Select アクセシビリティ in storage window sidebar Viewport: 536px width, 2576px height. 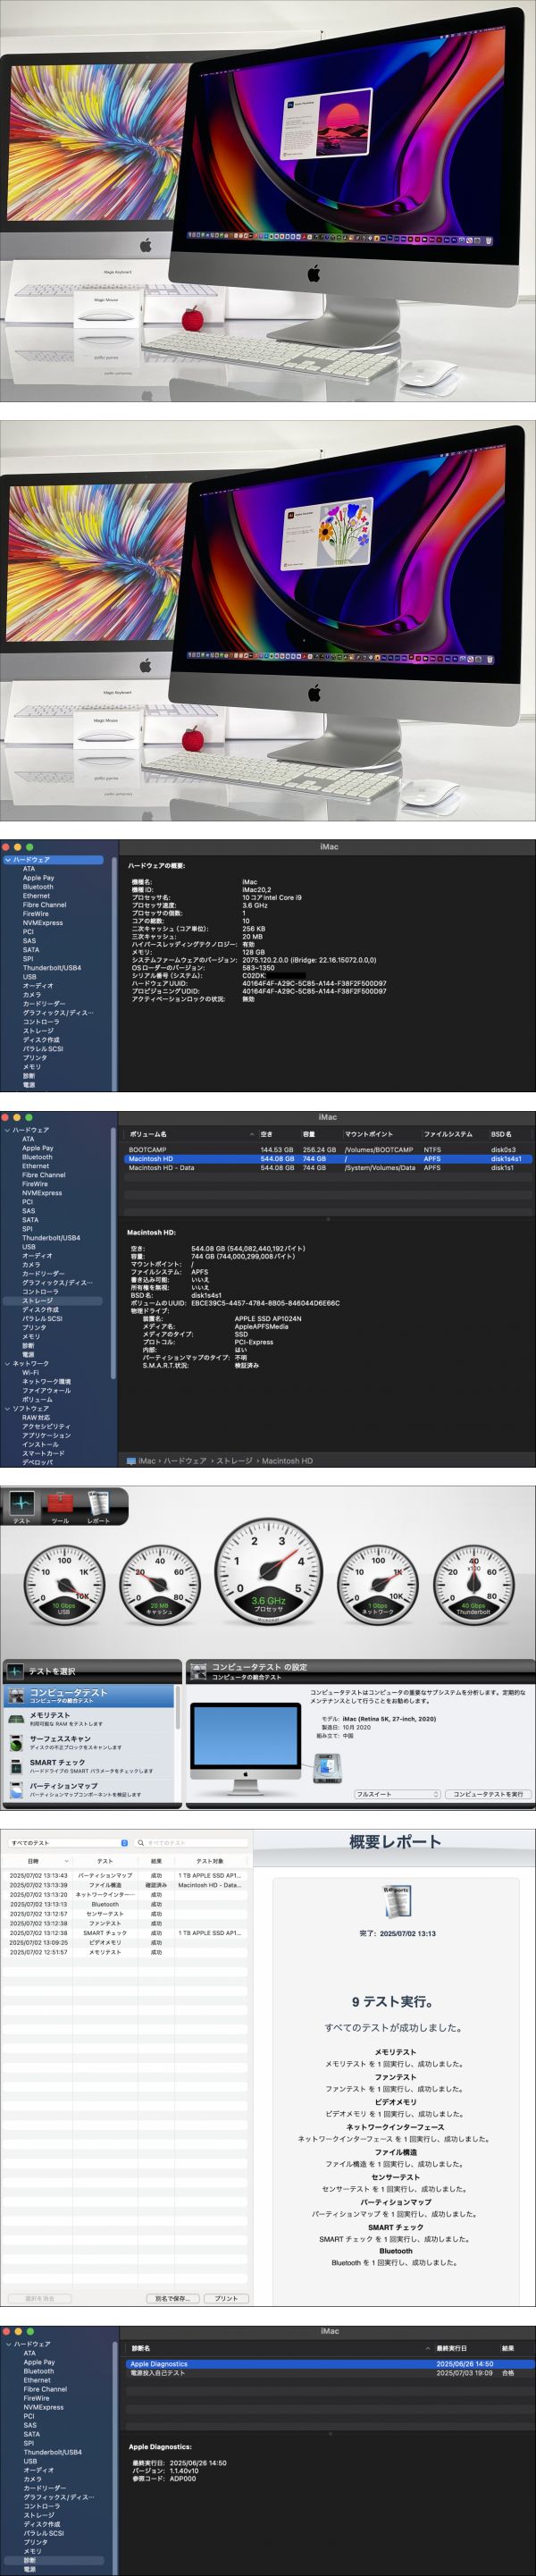pyautogui.click(x=46, y=1426)
